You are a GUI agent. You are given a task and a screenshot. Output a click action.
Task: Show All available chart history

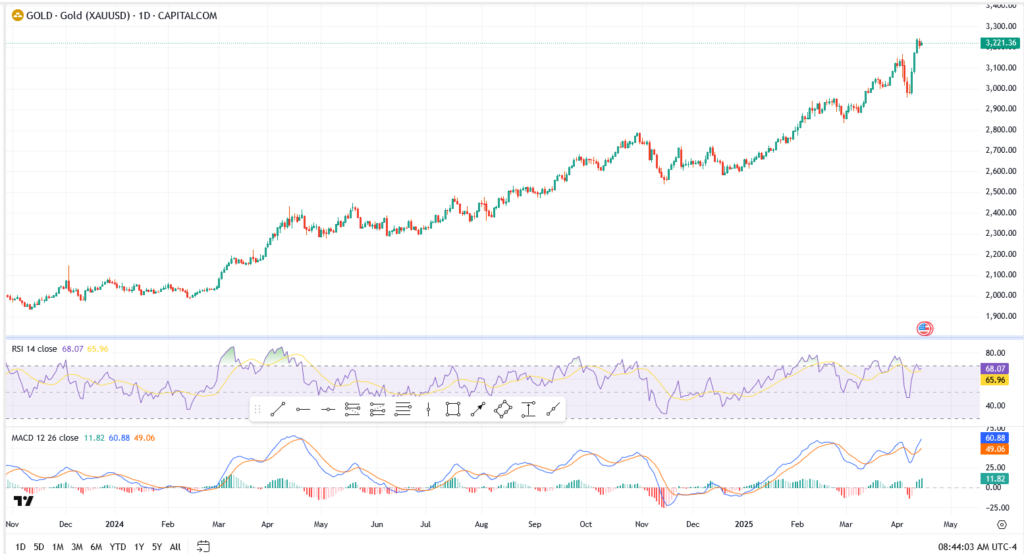coord(175,547)
